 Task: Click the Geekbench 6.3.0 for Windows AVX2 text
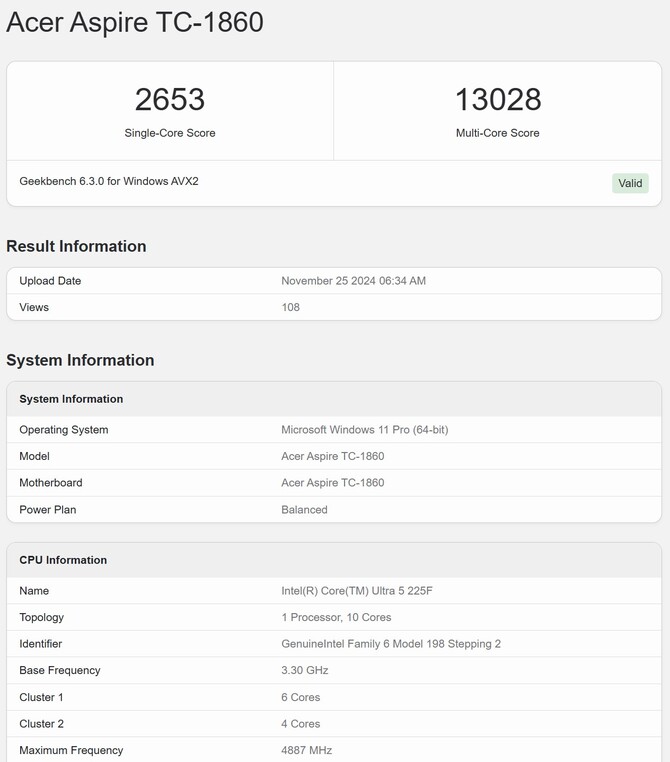point(109,181)
